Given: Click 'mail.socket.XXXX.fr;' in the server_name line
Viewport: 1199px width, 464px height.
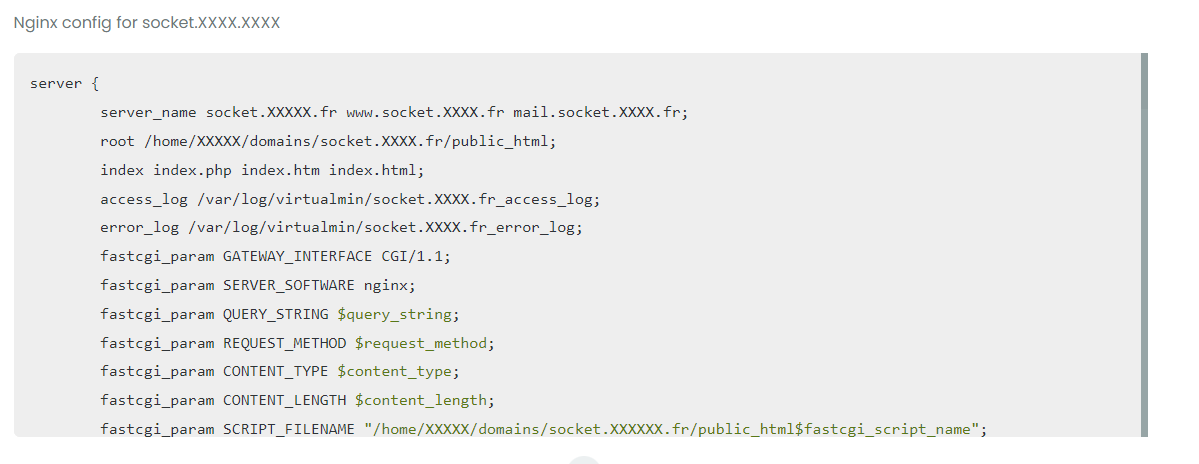Looking at the screenshot, I should coord(601,112).
